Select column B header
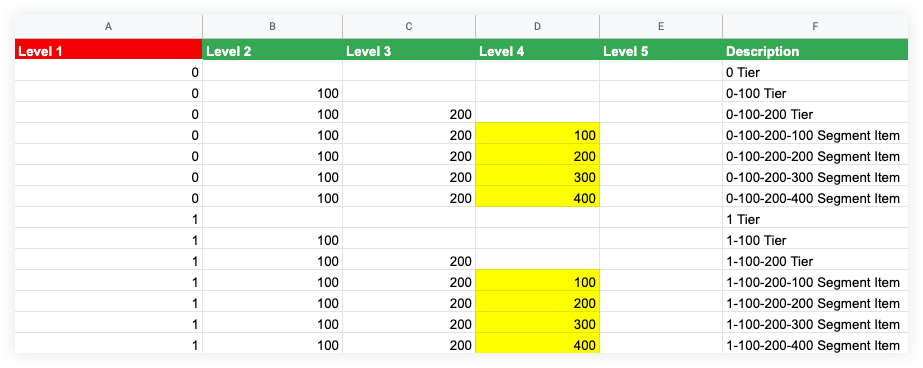This screenshot has height=368, width=923. coord(273,26)
